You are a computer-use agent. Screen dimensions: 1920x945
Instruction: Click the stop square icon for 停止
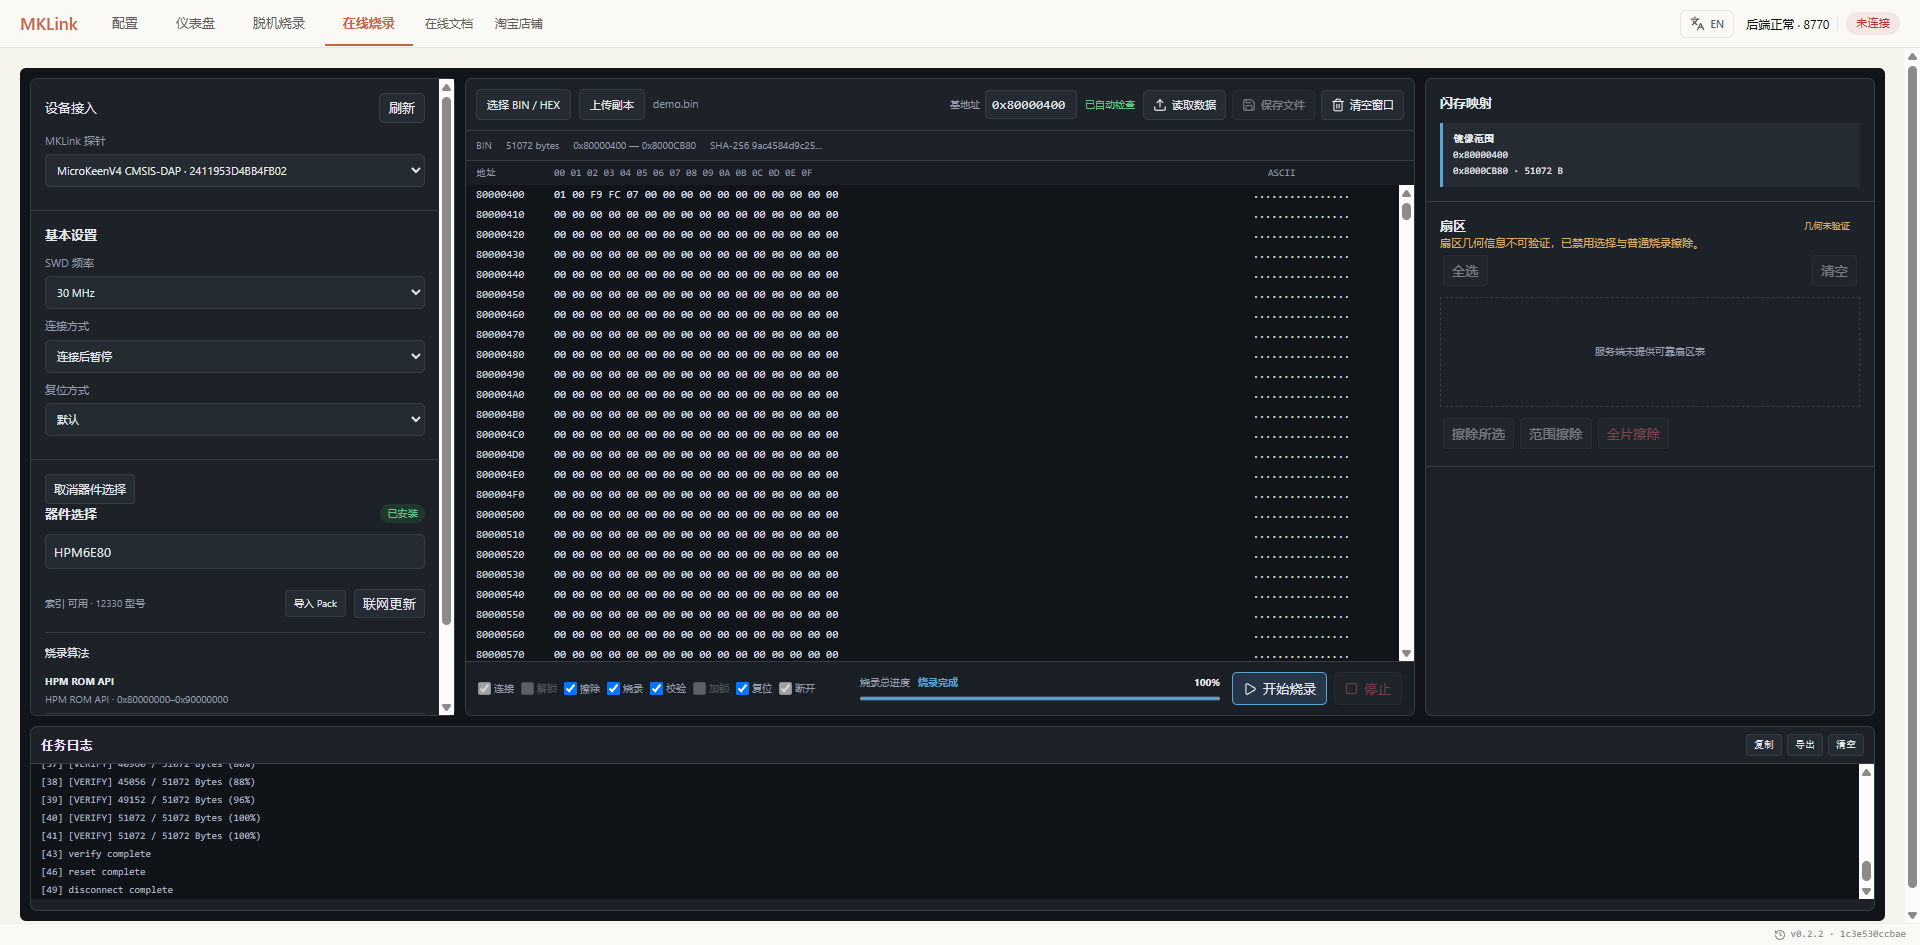(1351, 689)
